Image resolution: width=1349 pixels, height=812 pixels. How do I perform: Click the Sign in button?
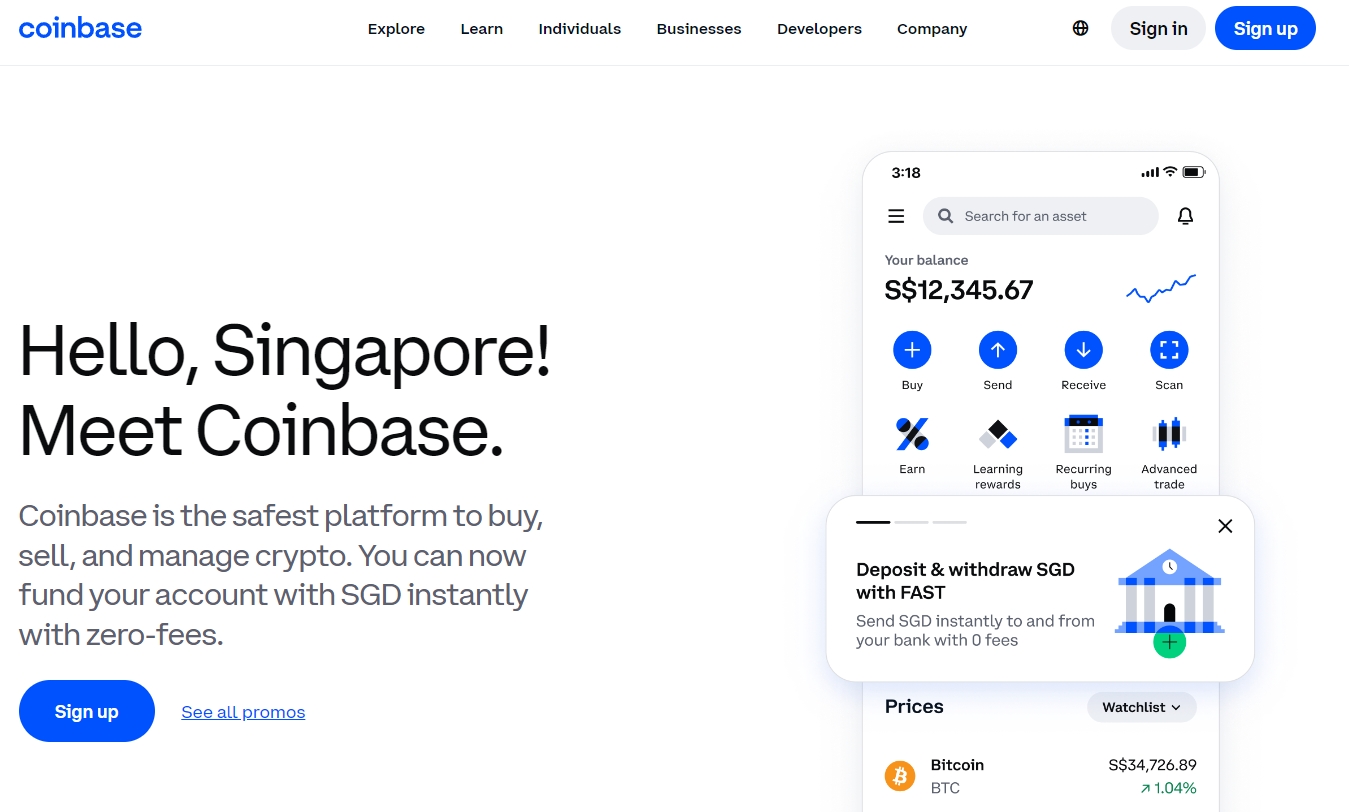point(1158,28)
